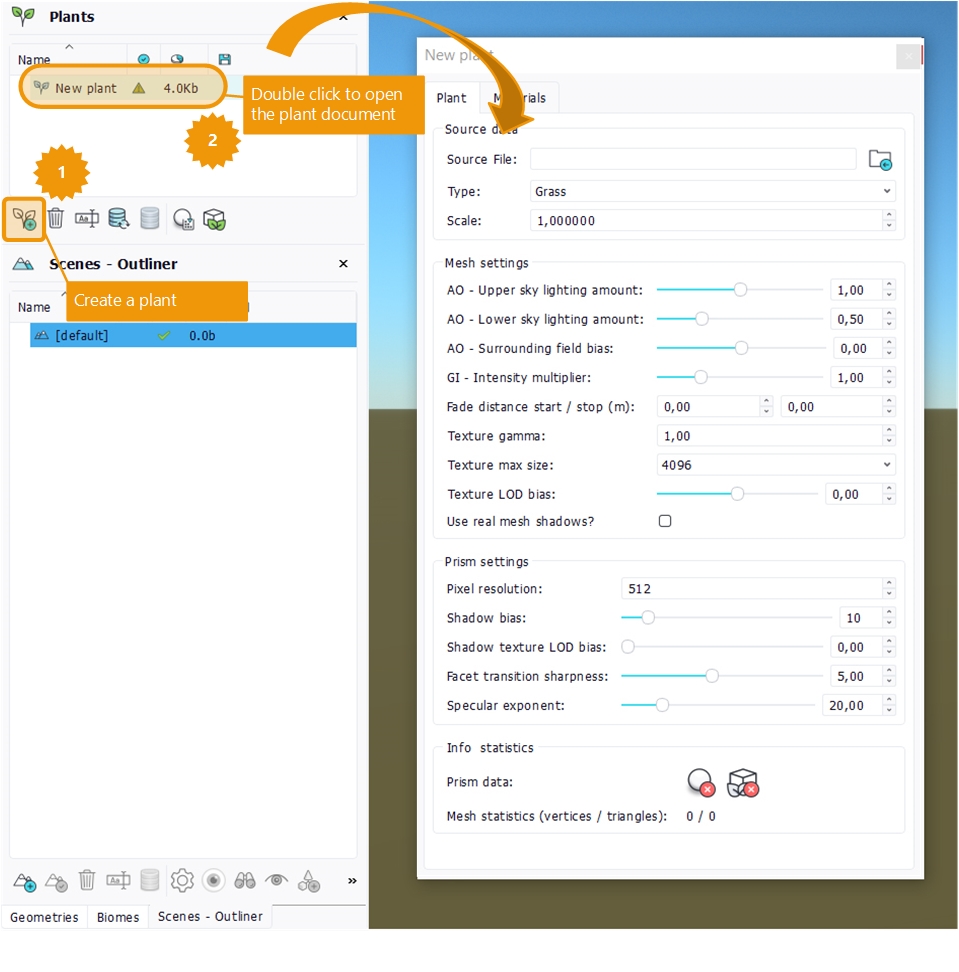This screenshot has height=972, width=959.
Task: Expand the scene toolbar overflow chevron
Action: (351, 881)
